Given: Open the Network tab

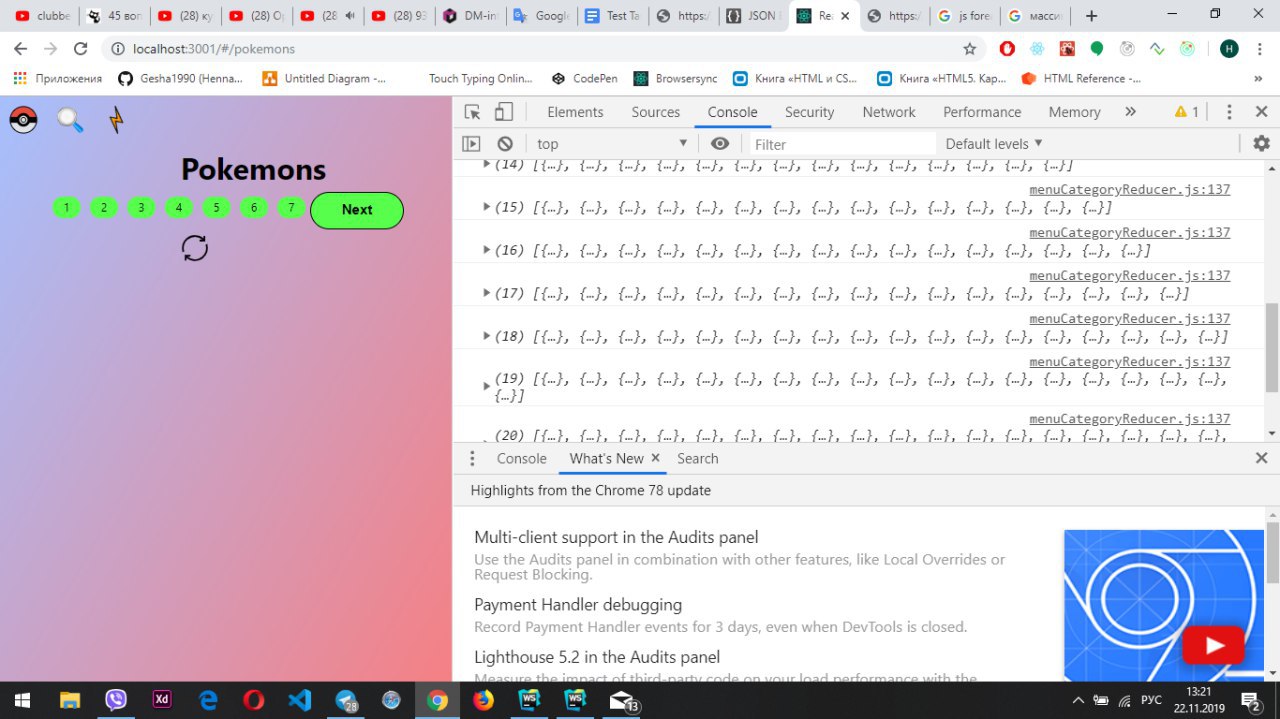Looking at the screenshot, I should tap(889, 112).
